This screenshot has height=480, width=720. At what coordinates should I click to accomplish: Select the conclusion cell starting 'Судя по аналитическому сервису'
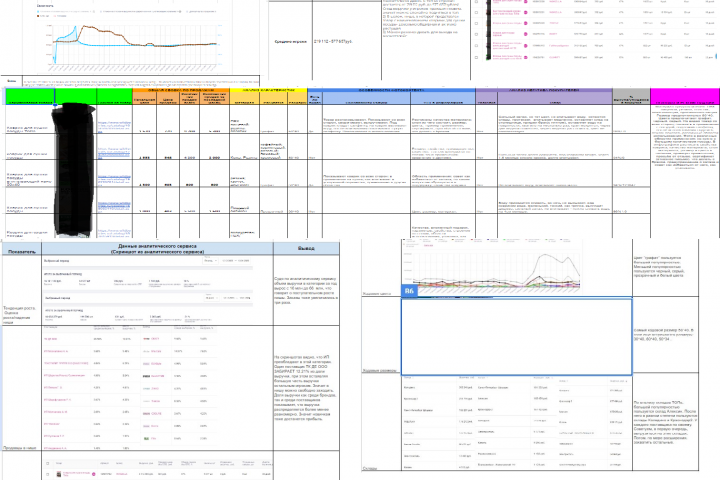306,291
